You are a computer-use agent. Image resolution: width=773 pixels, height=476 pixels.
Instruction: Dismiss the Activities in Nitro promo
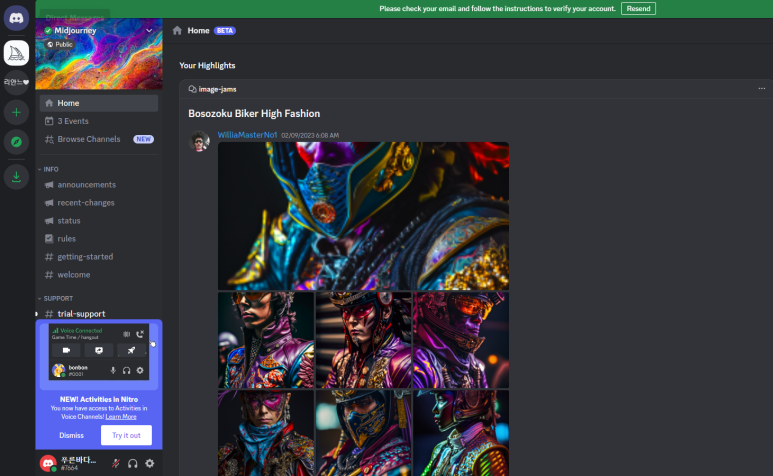[x=71, y=435]
